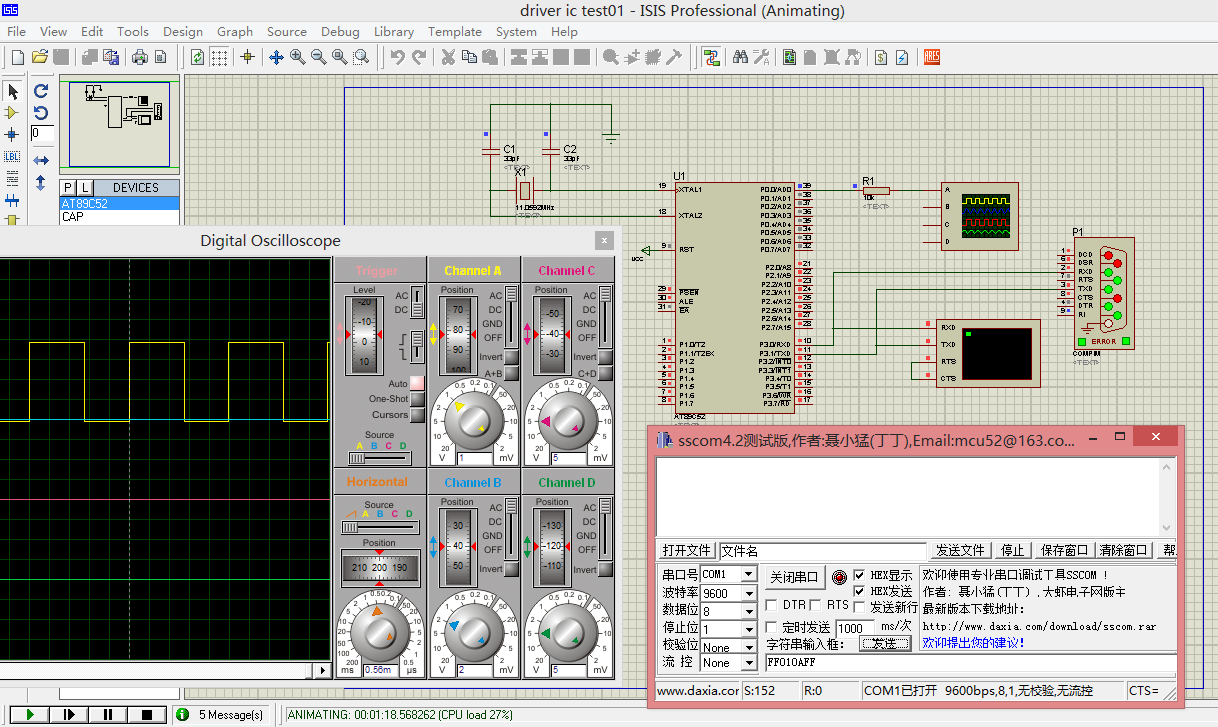Screen dimensions: 1218x727
Task: Open the Source menu
Action: [287, 32]
